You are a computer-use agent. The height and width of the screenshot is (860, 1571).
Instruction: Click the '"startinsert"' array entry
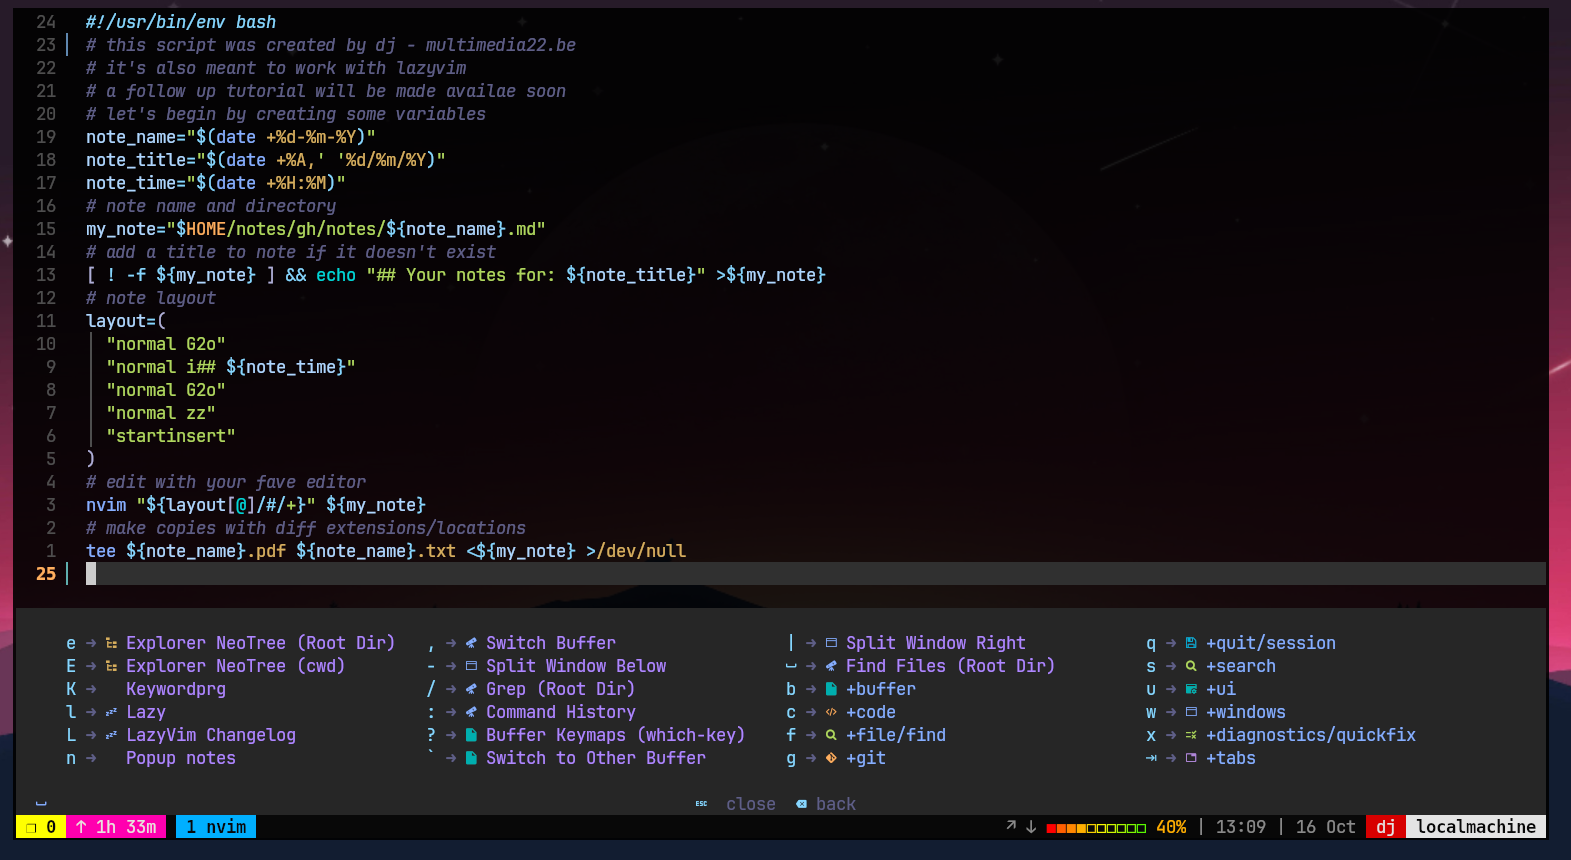tap(171, 436)
